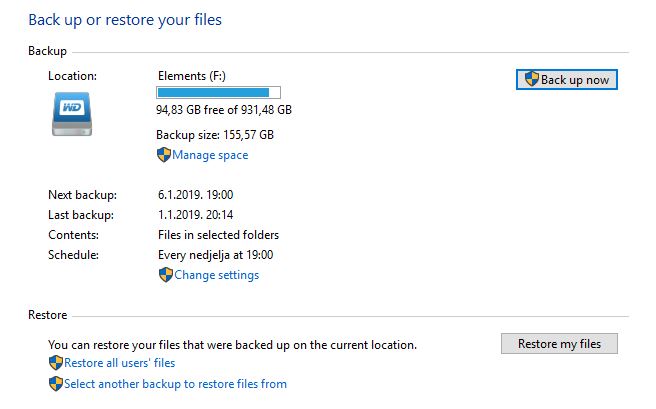Open Restore all users' files link
This screenshot has height=409, width=656.
pyautogui.click(x=119, y=363)
